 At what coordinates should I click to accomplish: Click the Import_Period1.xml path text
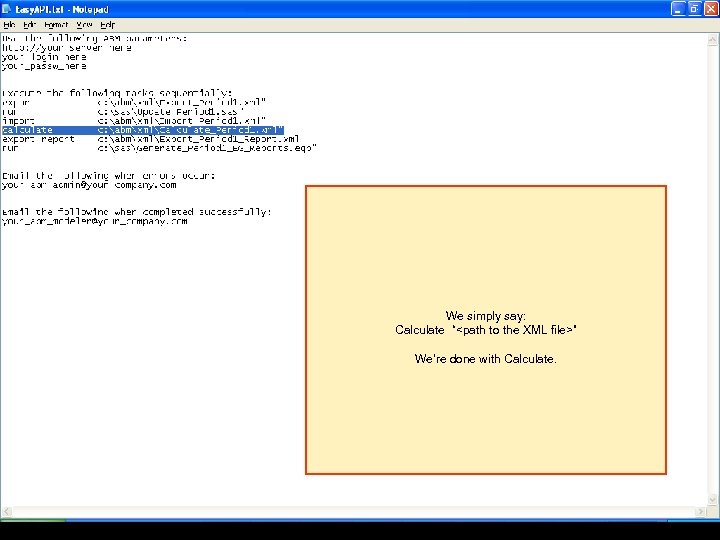pyautogui.click(x=181, y=121)
